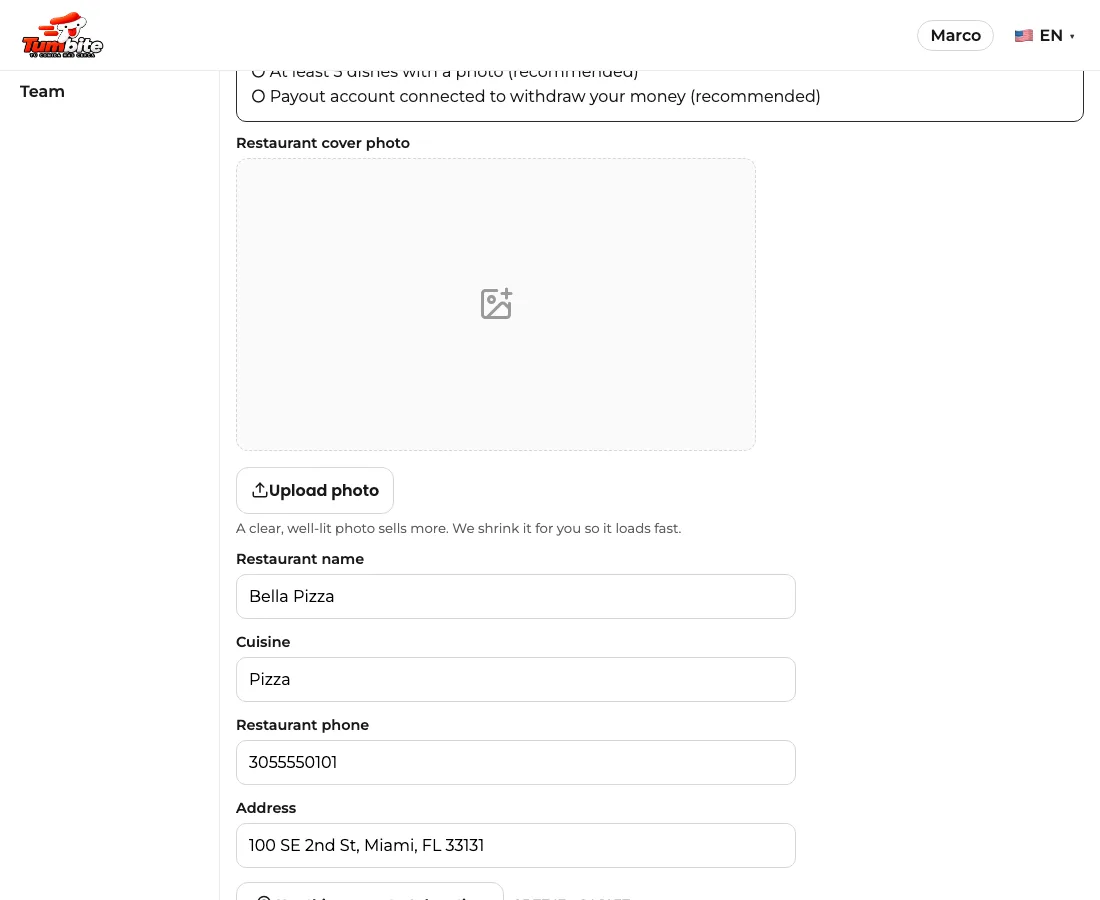Viewport: 1100px width, 900px height.
Task: Click the circle icon beside Payout account item
Action: tap(258, 97)
